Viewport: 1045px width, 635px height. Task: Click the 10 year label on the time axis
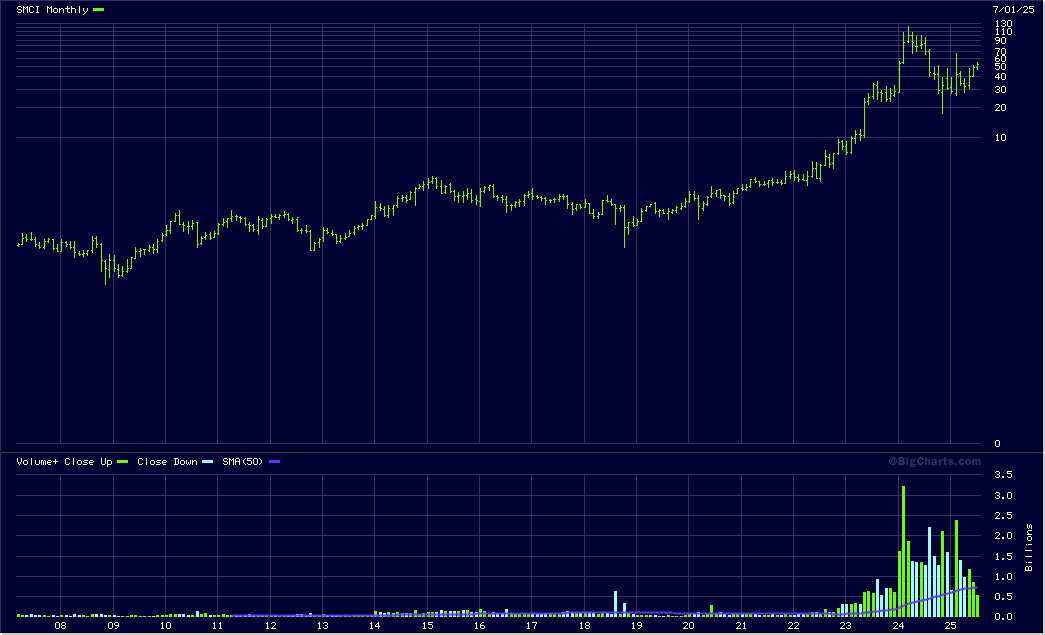pyautogui.click(x=165, y=626)
